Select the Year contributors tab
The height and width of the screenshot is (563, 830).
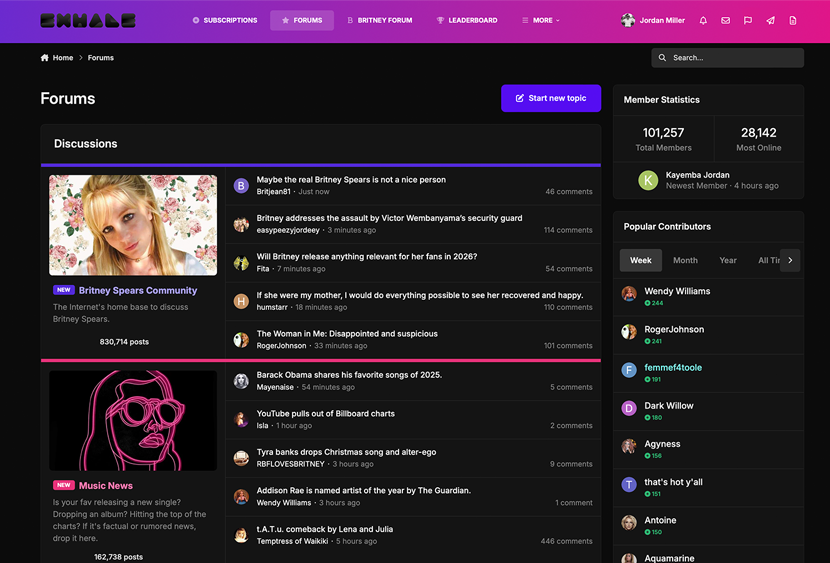(728, 260)
